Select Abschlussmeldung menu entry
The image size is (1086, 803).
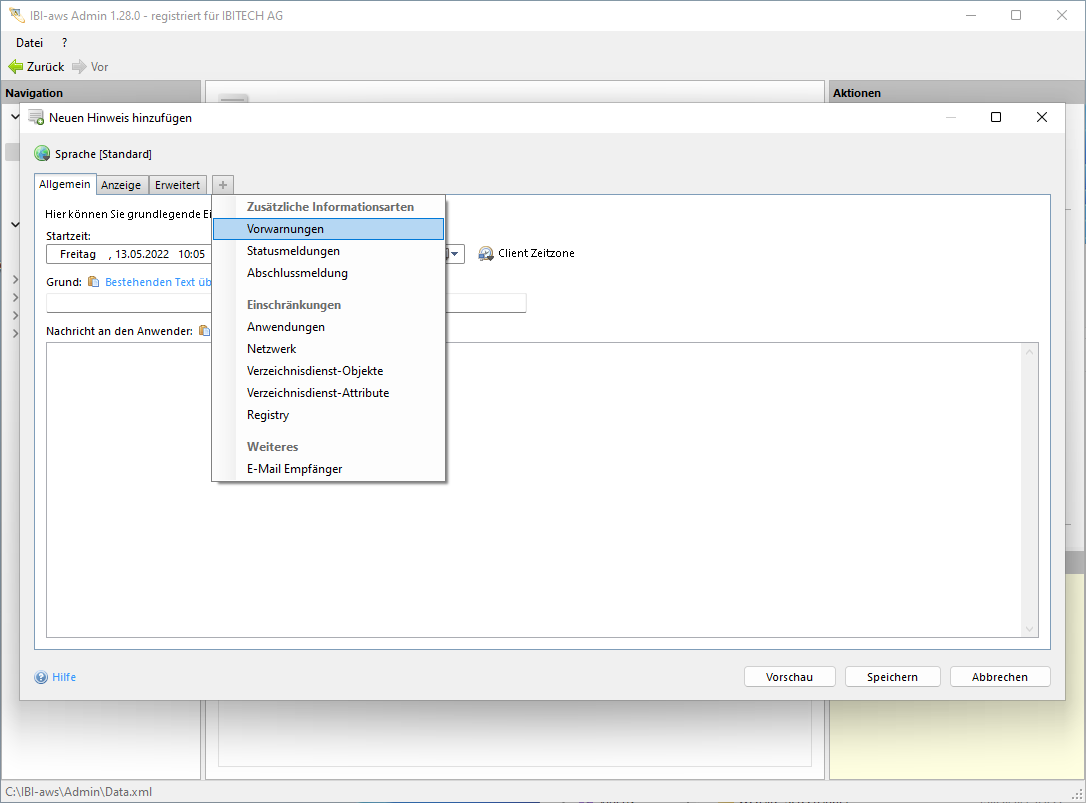pos(297,273)
